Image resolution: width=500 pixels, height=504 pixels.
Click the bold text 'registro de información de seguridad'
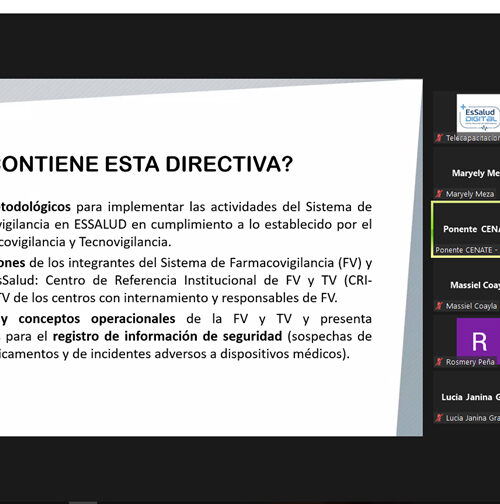167,336
